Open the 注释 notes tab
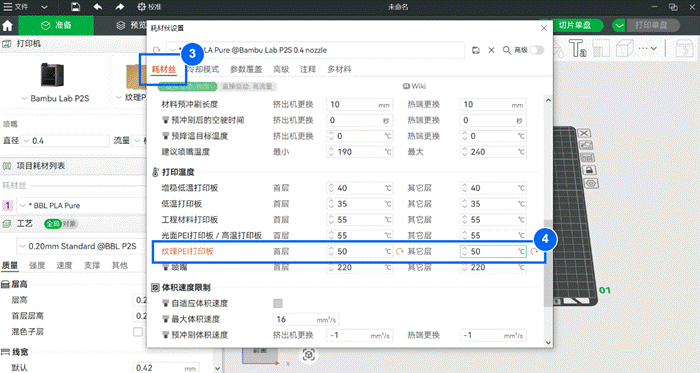Viewport: 700px width, 373px height. (x=308, y=69)
